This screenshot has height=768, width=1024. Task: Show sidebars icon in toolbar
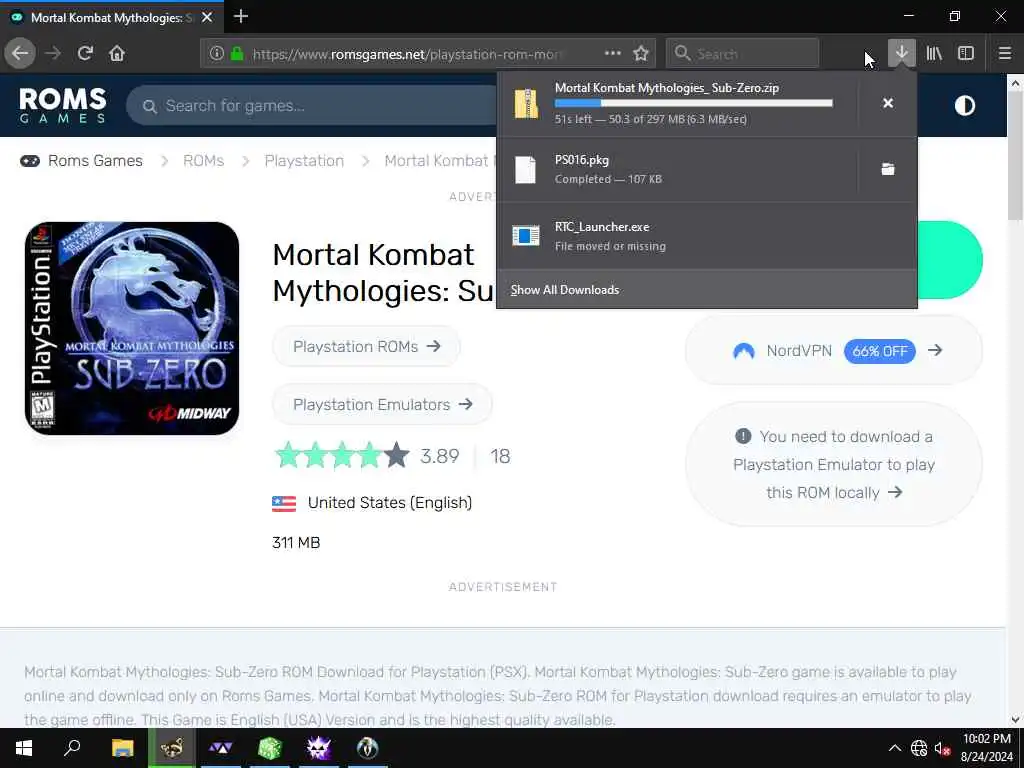[966, 54]
